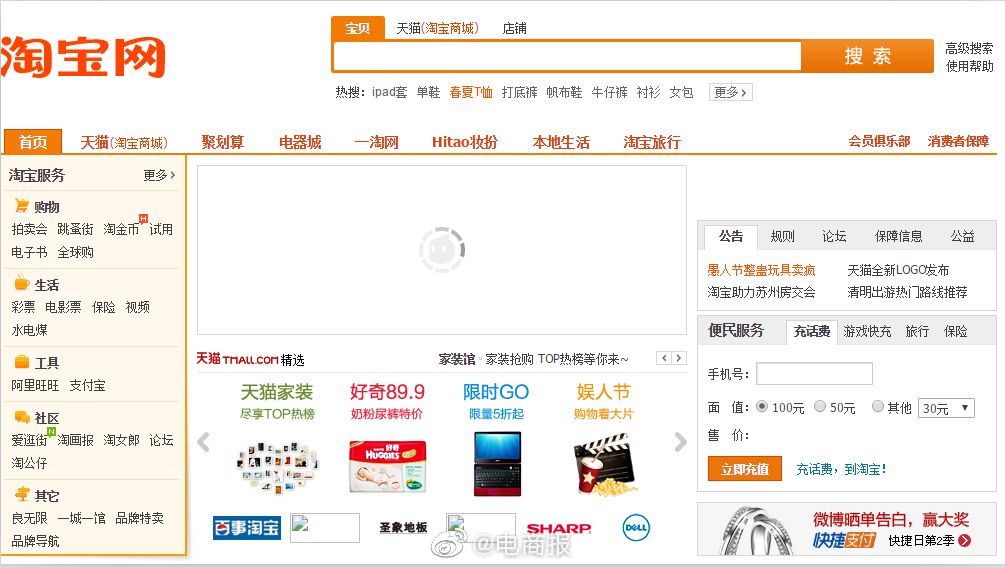Viewport: 1005px width, 568px height.
Task: Expand 更多 hot search terms
Action: [730, 92]
